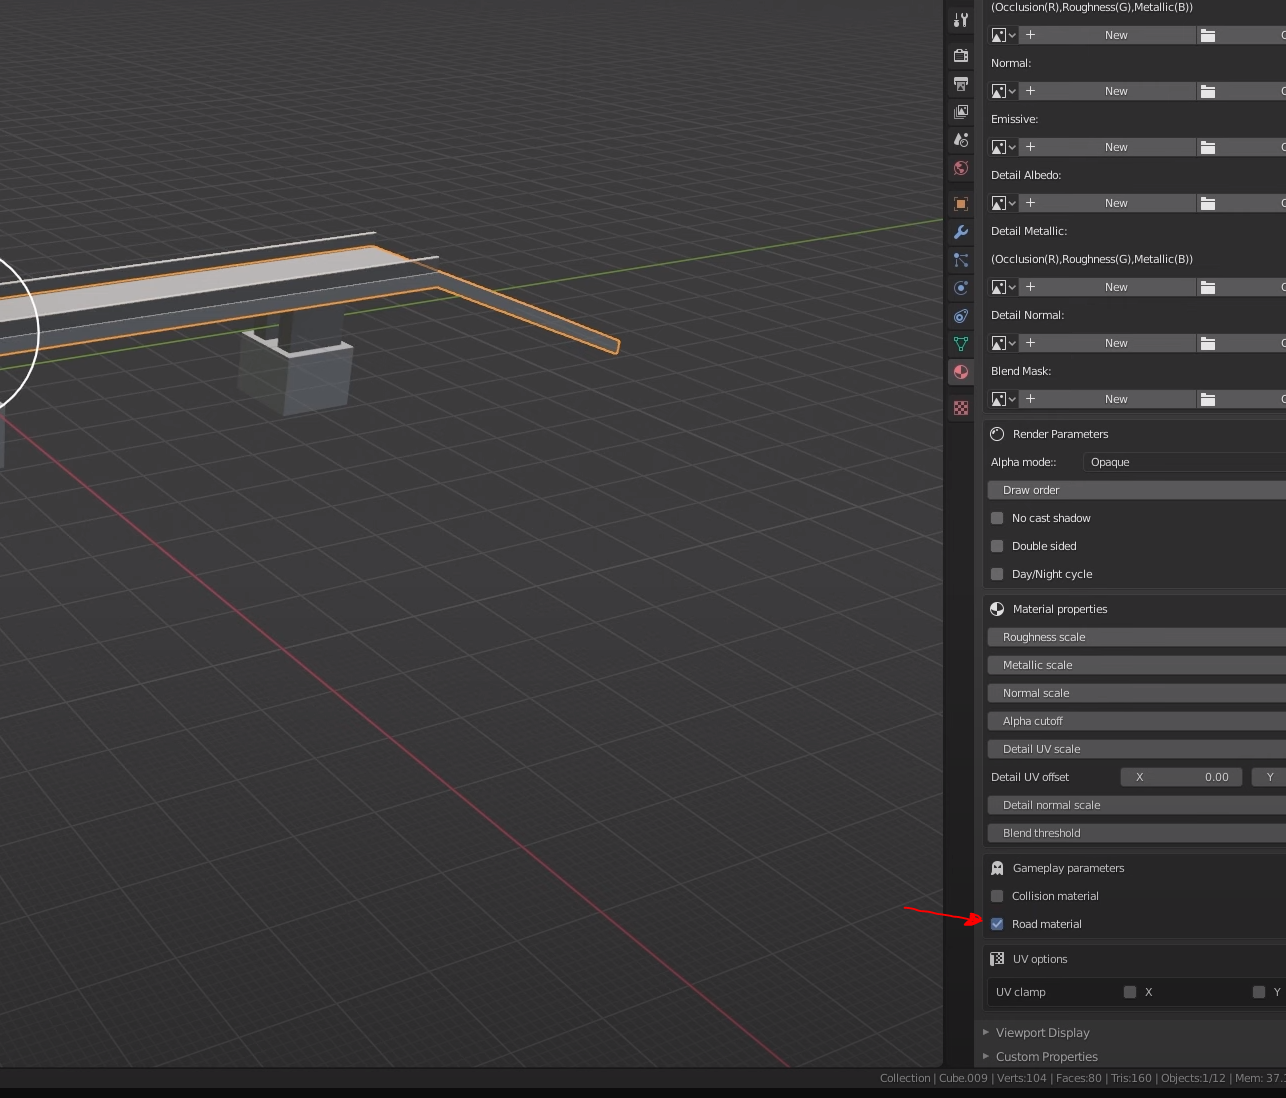Enable UV clamp Y checkbox

(1259, 992)
